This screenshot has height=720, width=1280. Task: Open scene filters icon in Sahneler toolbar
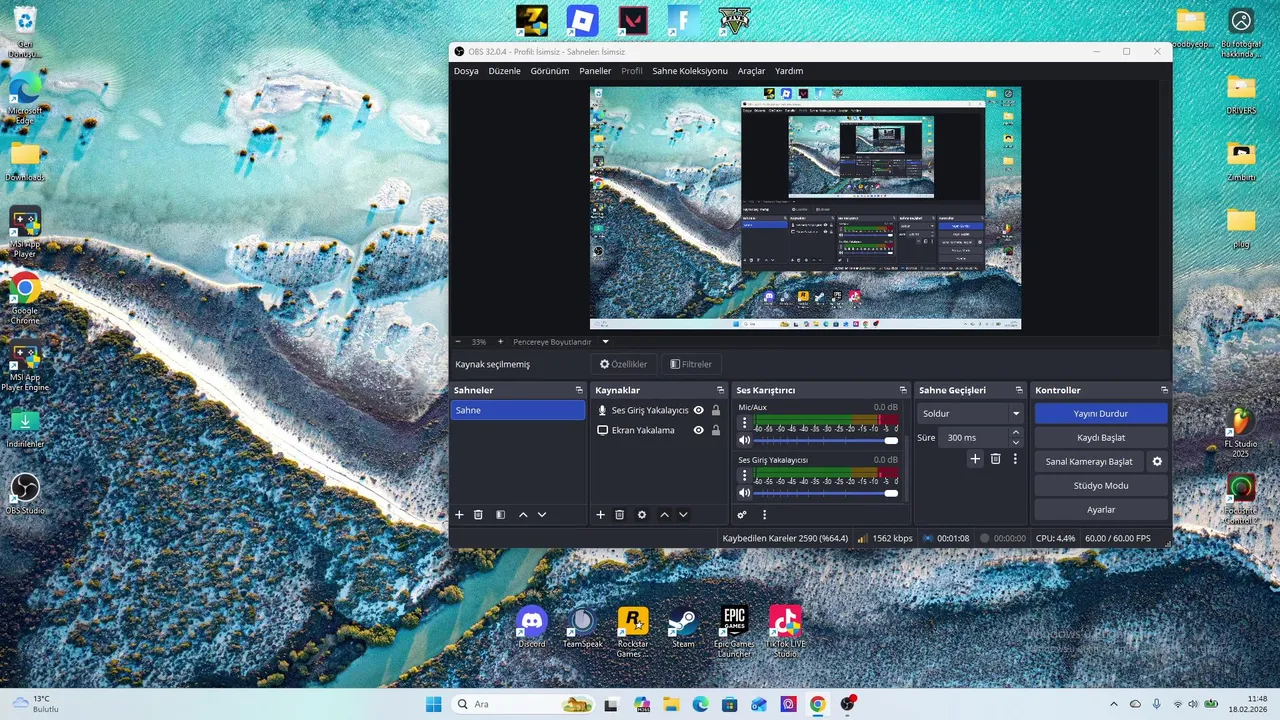pyautogui.click(x=501, y=515)
